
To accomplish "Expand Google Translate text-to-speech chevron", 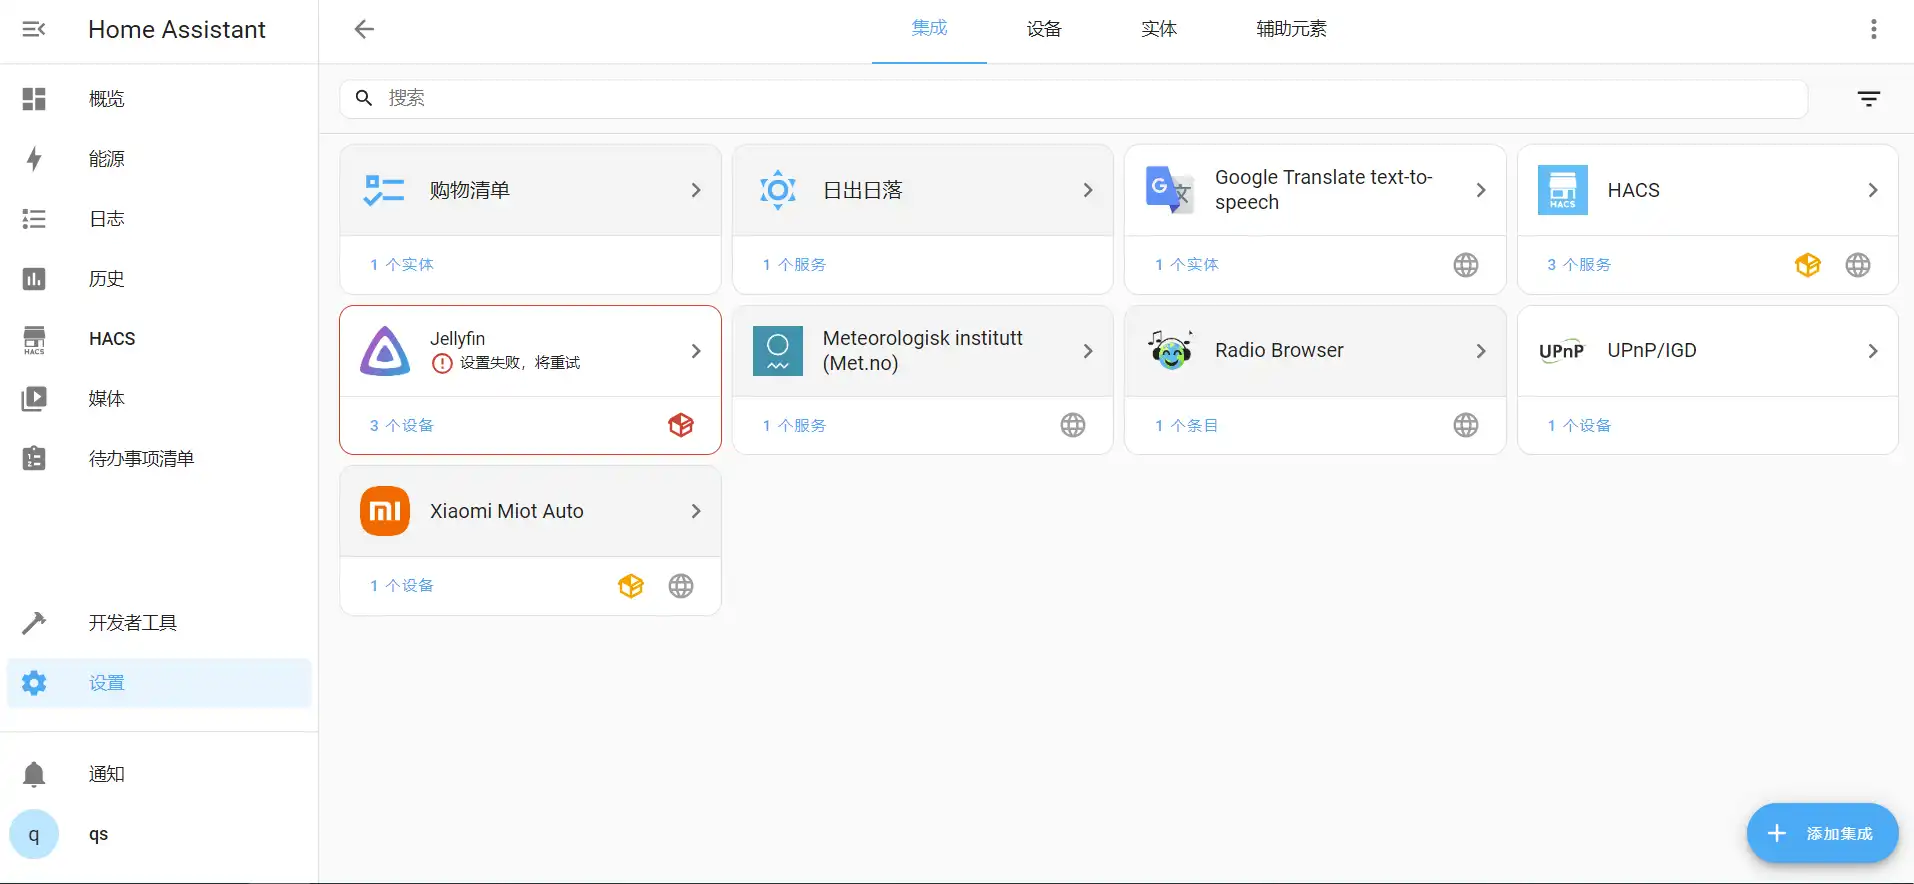I will (1480, 190).
